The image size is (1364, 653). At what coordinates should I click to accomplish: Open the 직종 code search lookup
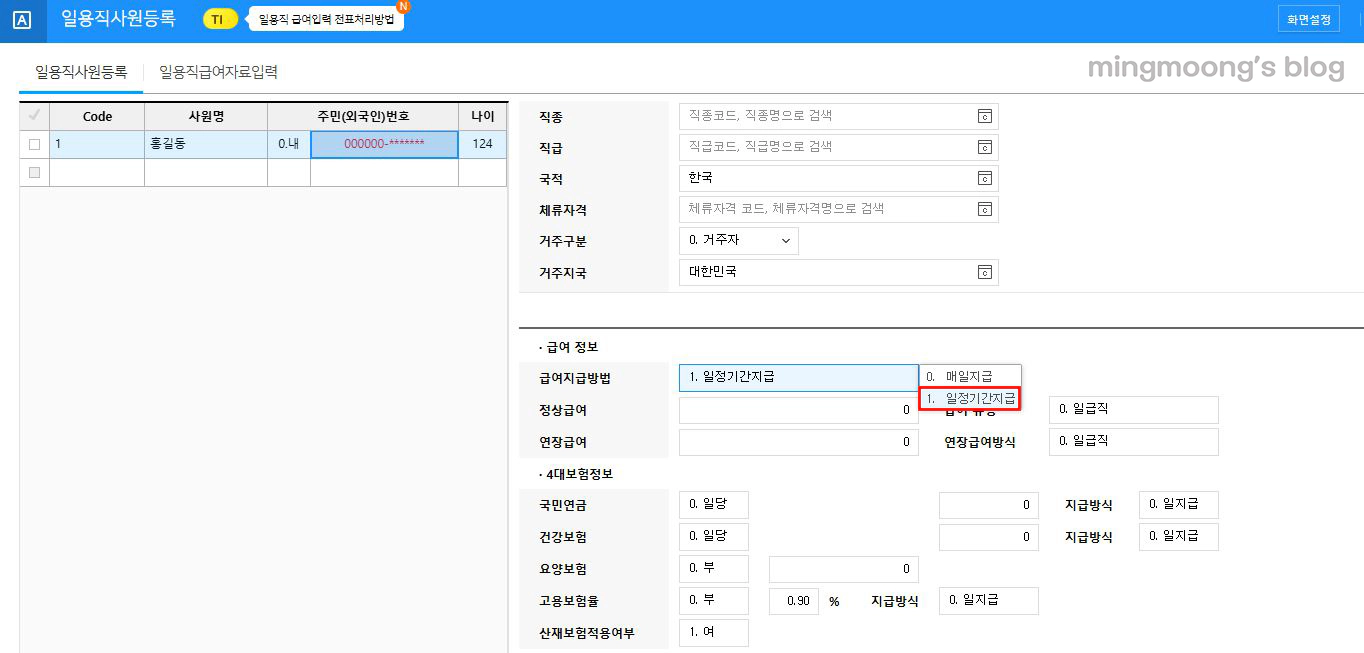(986, 116)
